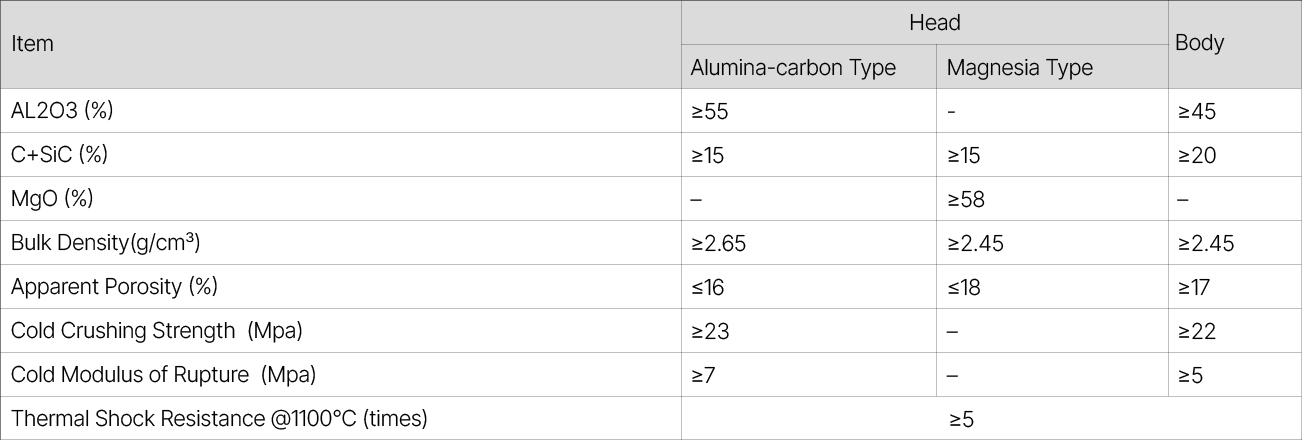Select the ≥2.65 bulk density value
1302x440 pixels.
pos(718,243)
